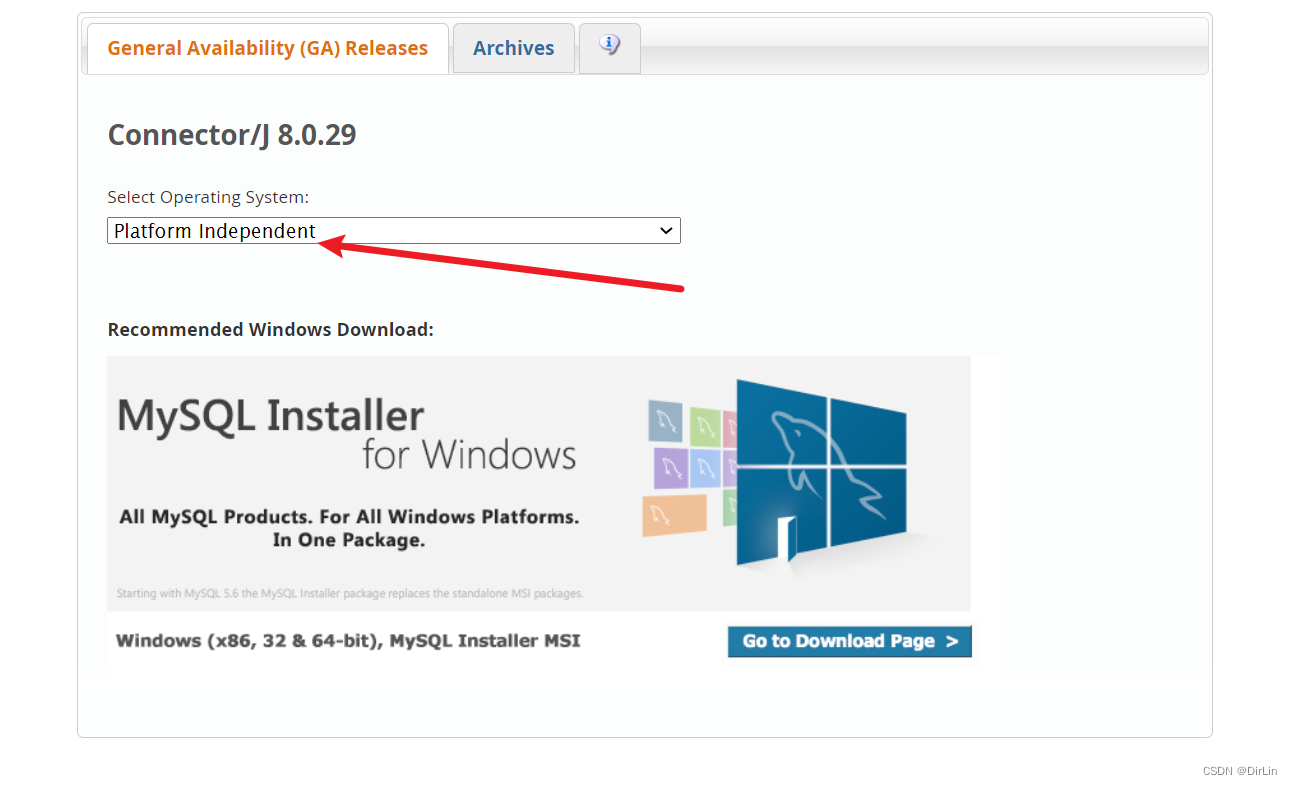
Task: Switch to the Archives tab
Action: coord(513,48)
